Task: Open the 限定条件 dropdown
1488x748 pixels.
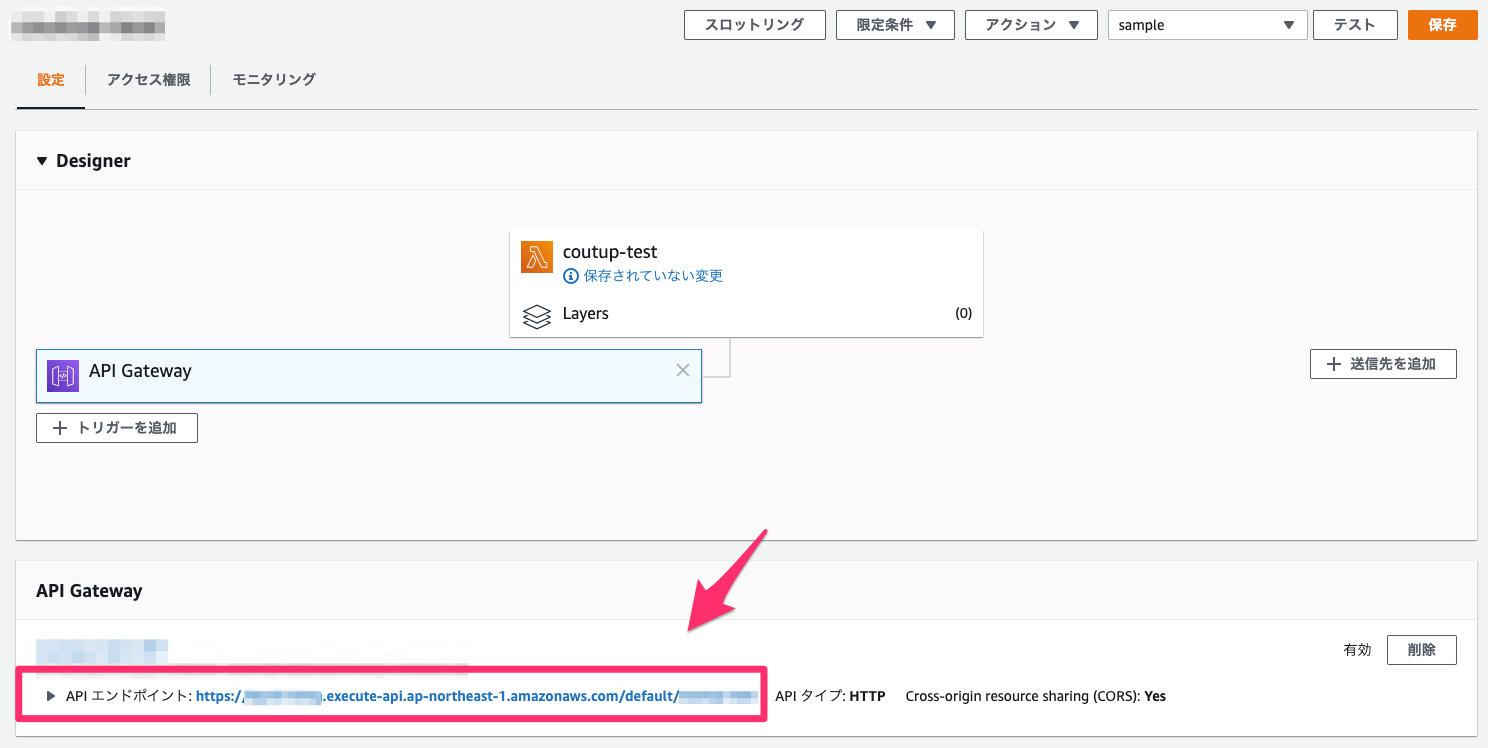Action: point(894,25)
